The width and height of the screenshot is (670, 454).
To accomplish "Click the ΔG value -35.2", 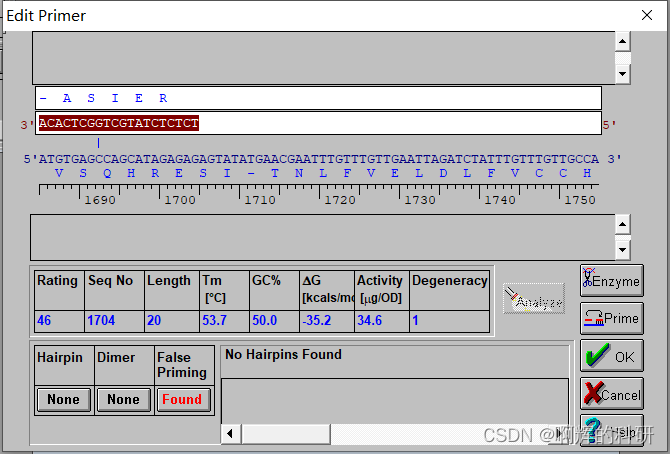I will [317, 321].
